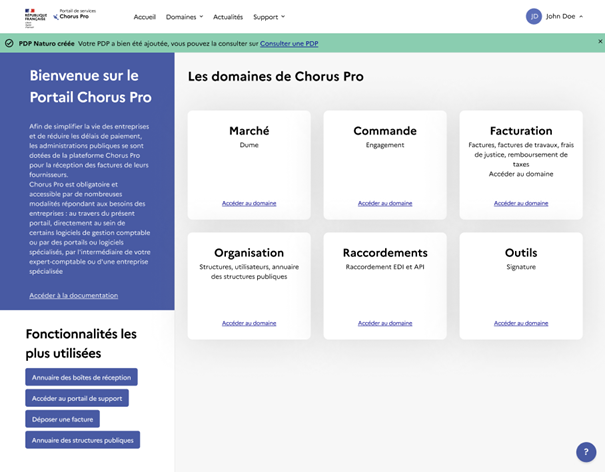Access the Outils domain link
Image resolution: width=605 pixels, height=472 pixels.
click(x=521, y=323)
